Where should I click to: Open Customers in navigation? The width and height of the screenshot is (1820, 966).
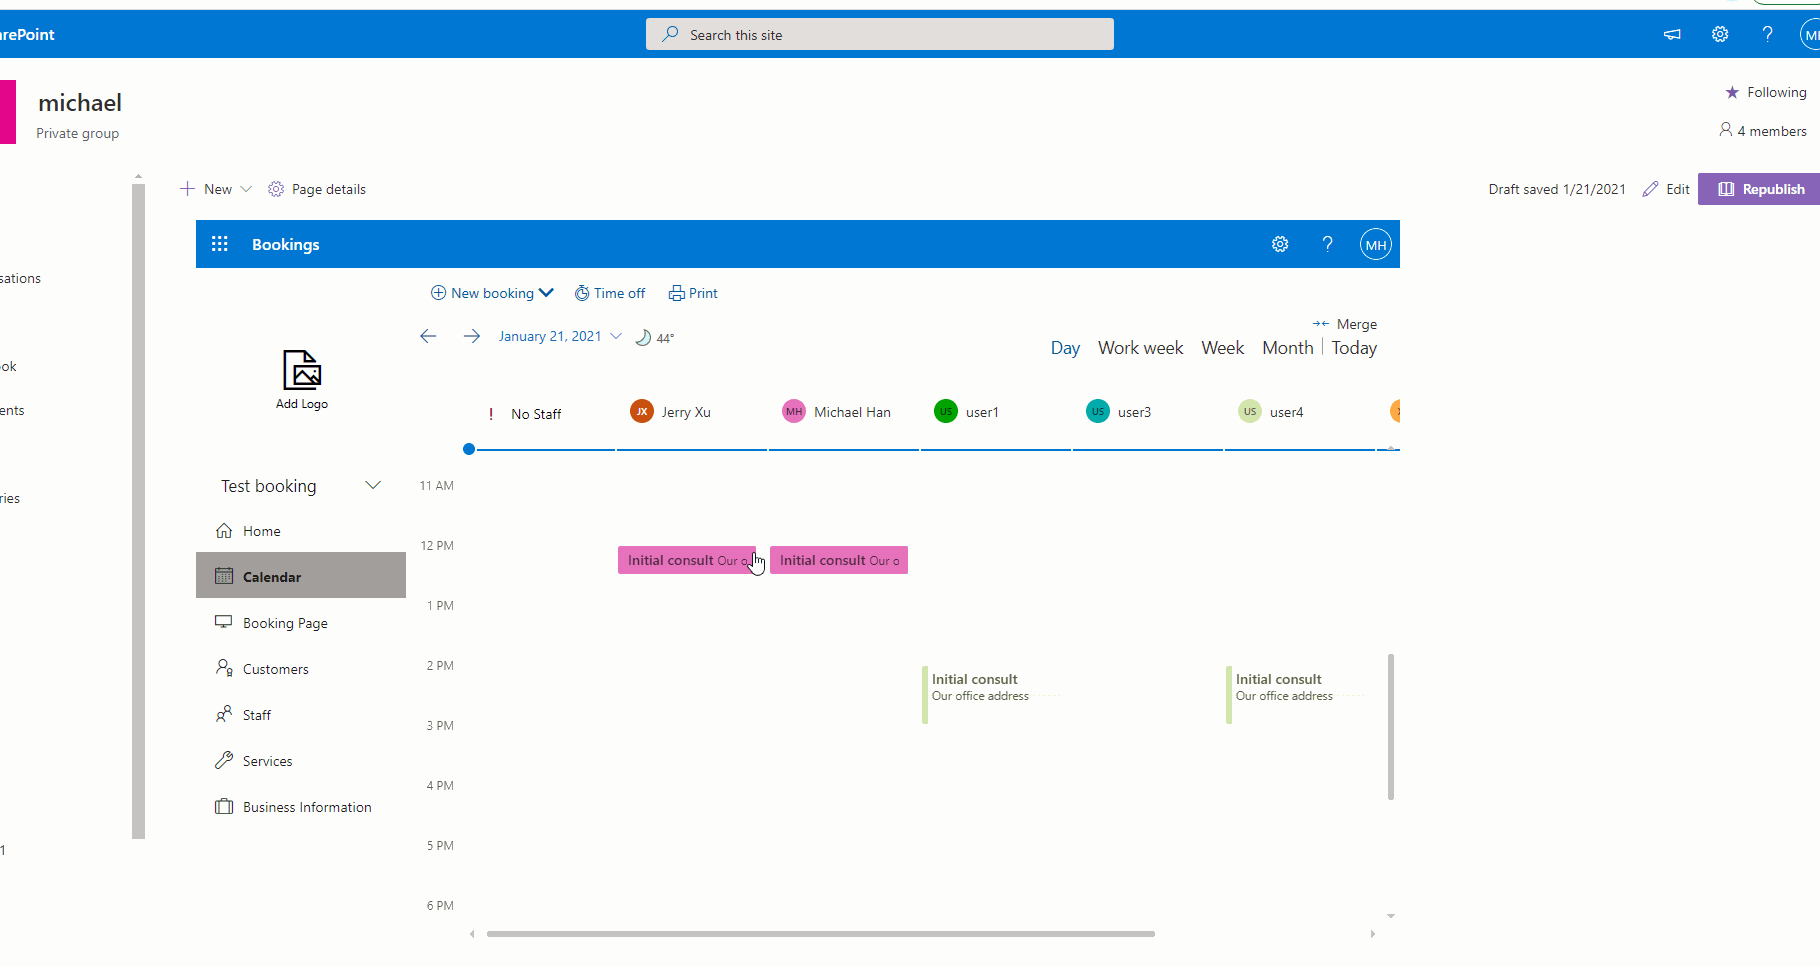point(301,668)
